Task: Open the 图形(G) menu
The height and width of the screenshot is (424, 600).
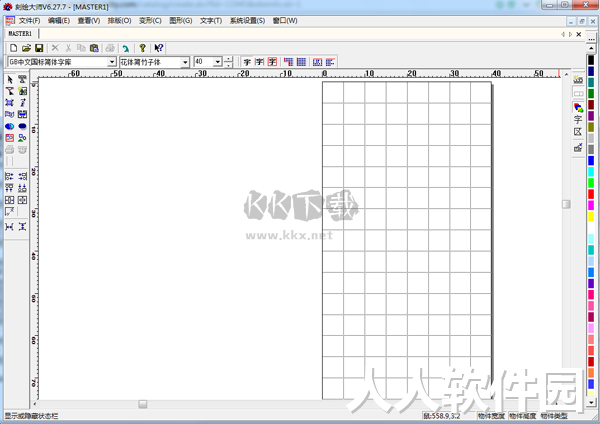Action: pyautogui.click(x=181, y=21)
